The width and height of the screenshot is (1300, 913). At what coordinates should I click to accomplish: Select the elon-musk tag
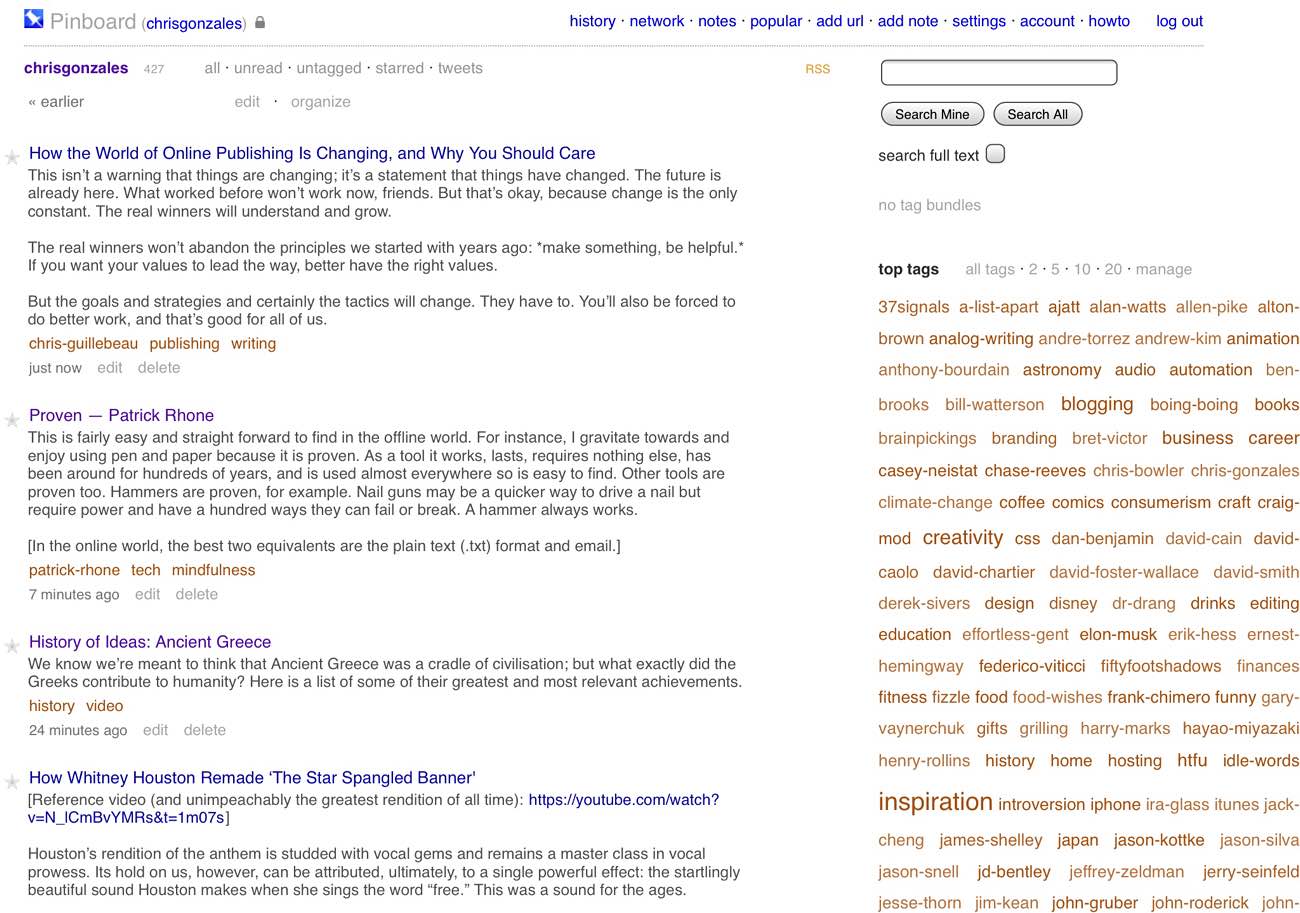1118,634
